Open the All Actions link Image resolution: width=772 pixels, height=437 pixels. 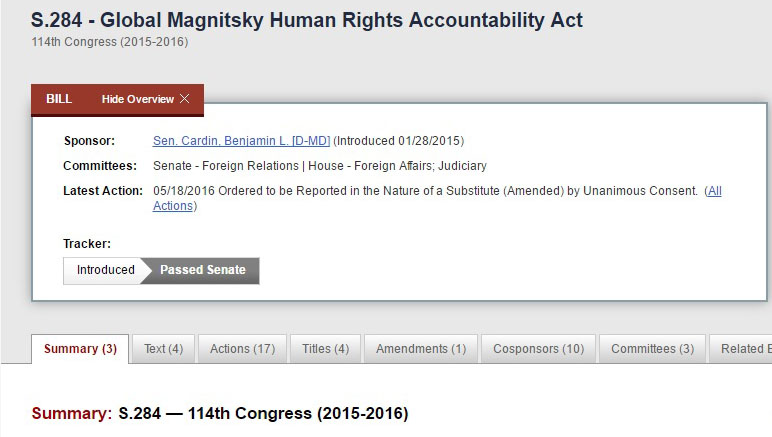click(714, 191)
